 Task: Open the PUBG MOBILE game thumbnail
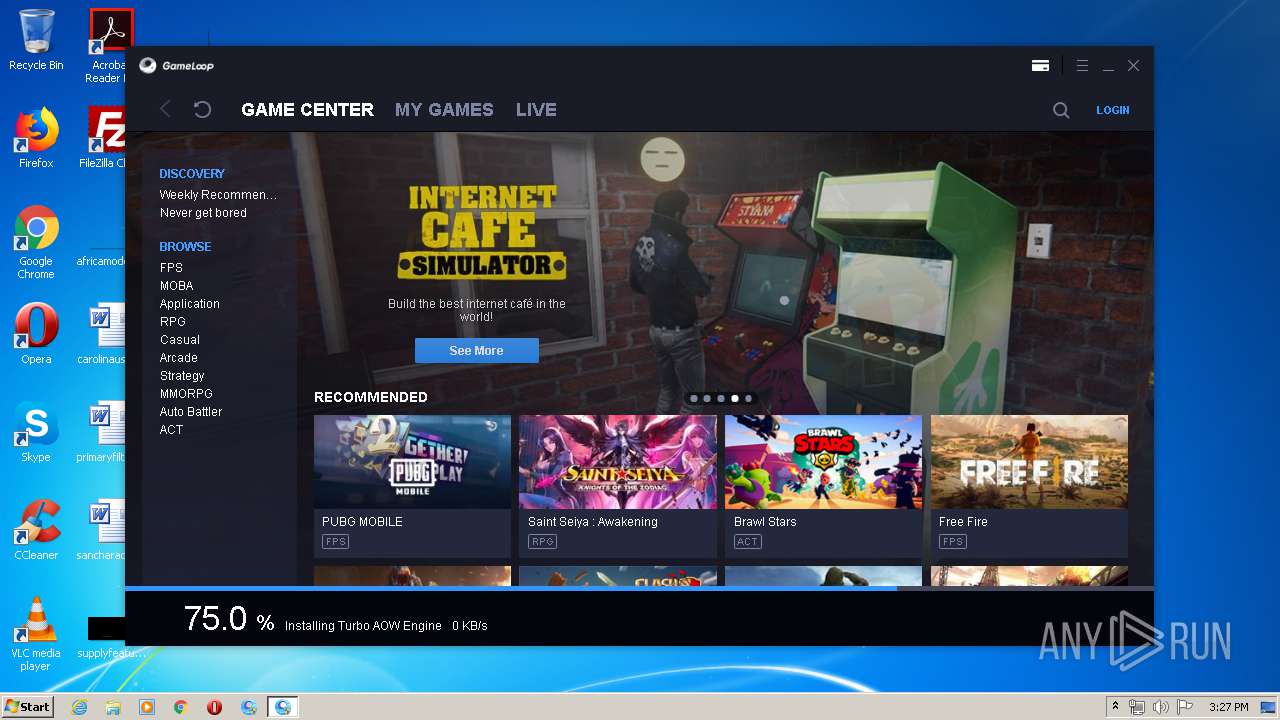412,462
